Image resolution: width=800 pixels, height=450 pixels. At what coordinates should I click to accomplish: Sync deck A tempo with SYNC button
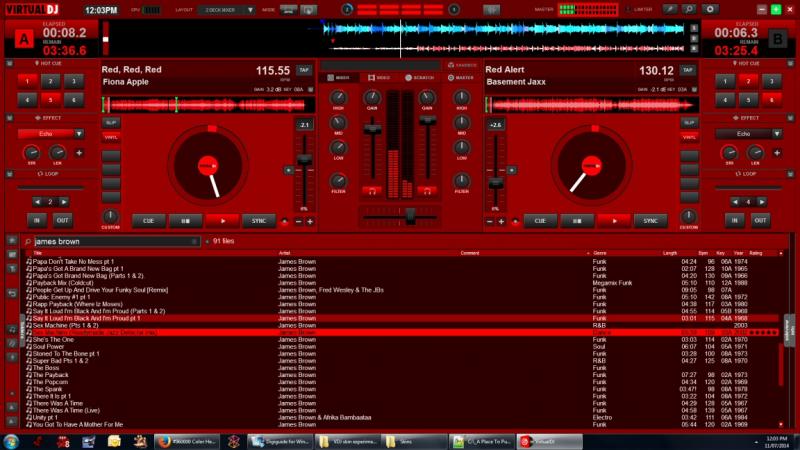[x=259, y=221]
